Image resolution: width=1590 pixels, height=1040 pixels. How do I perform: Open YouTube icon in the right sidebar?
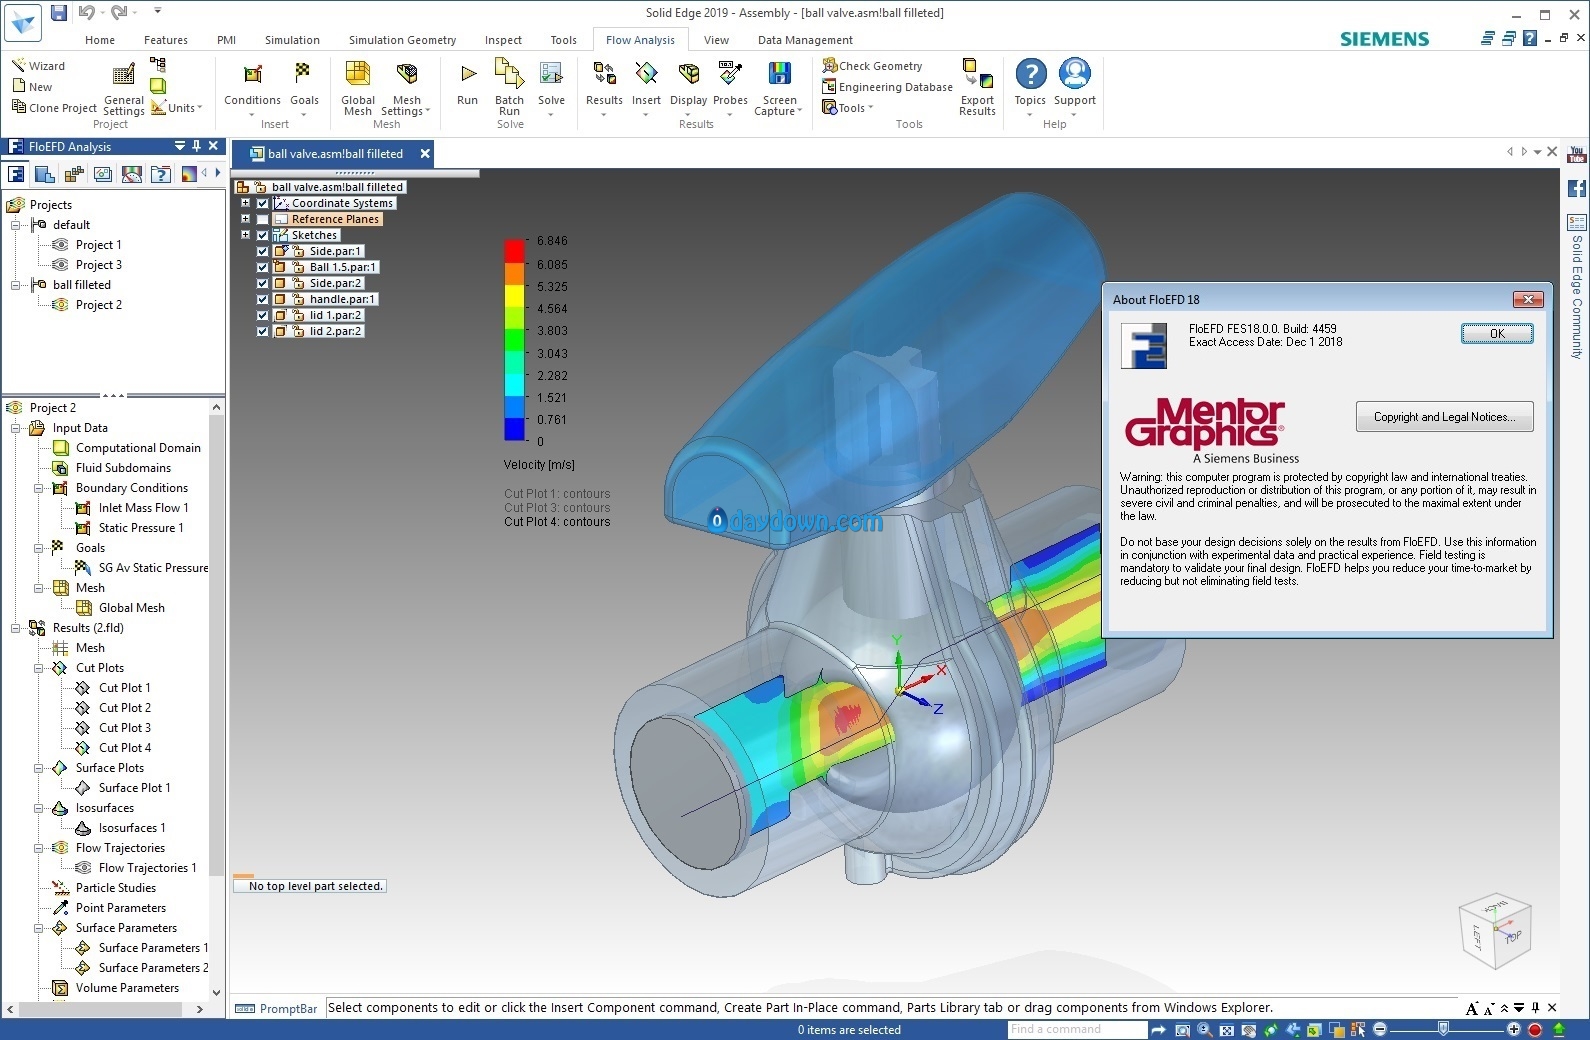(1577, 155)
